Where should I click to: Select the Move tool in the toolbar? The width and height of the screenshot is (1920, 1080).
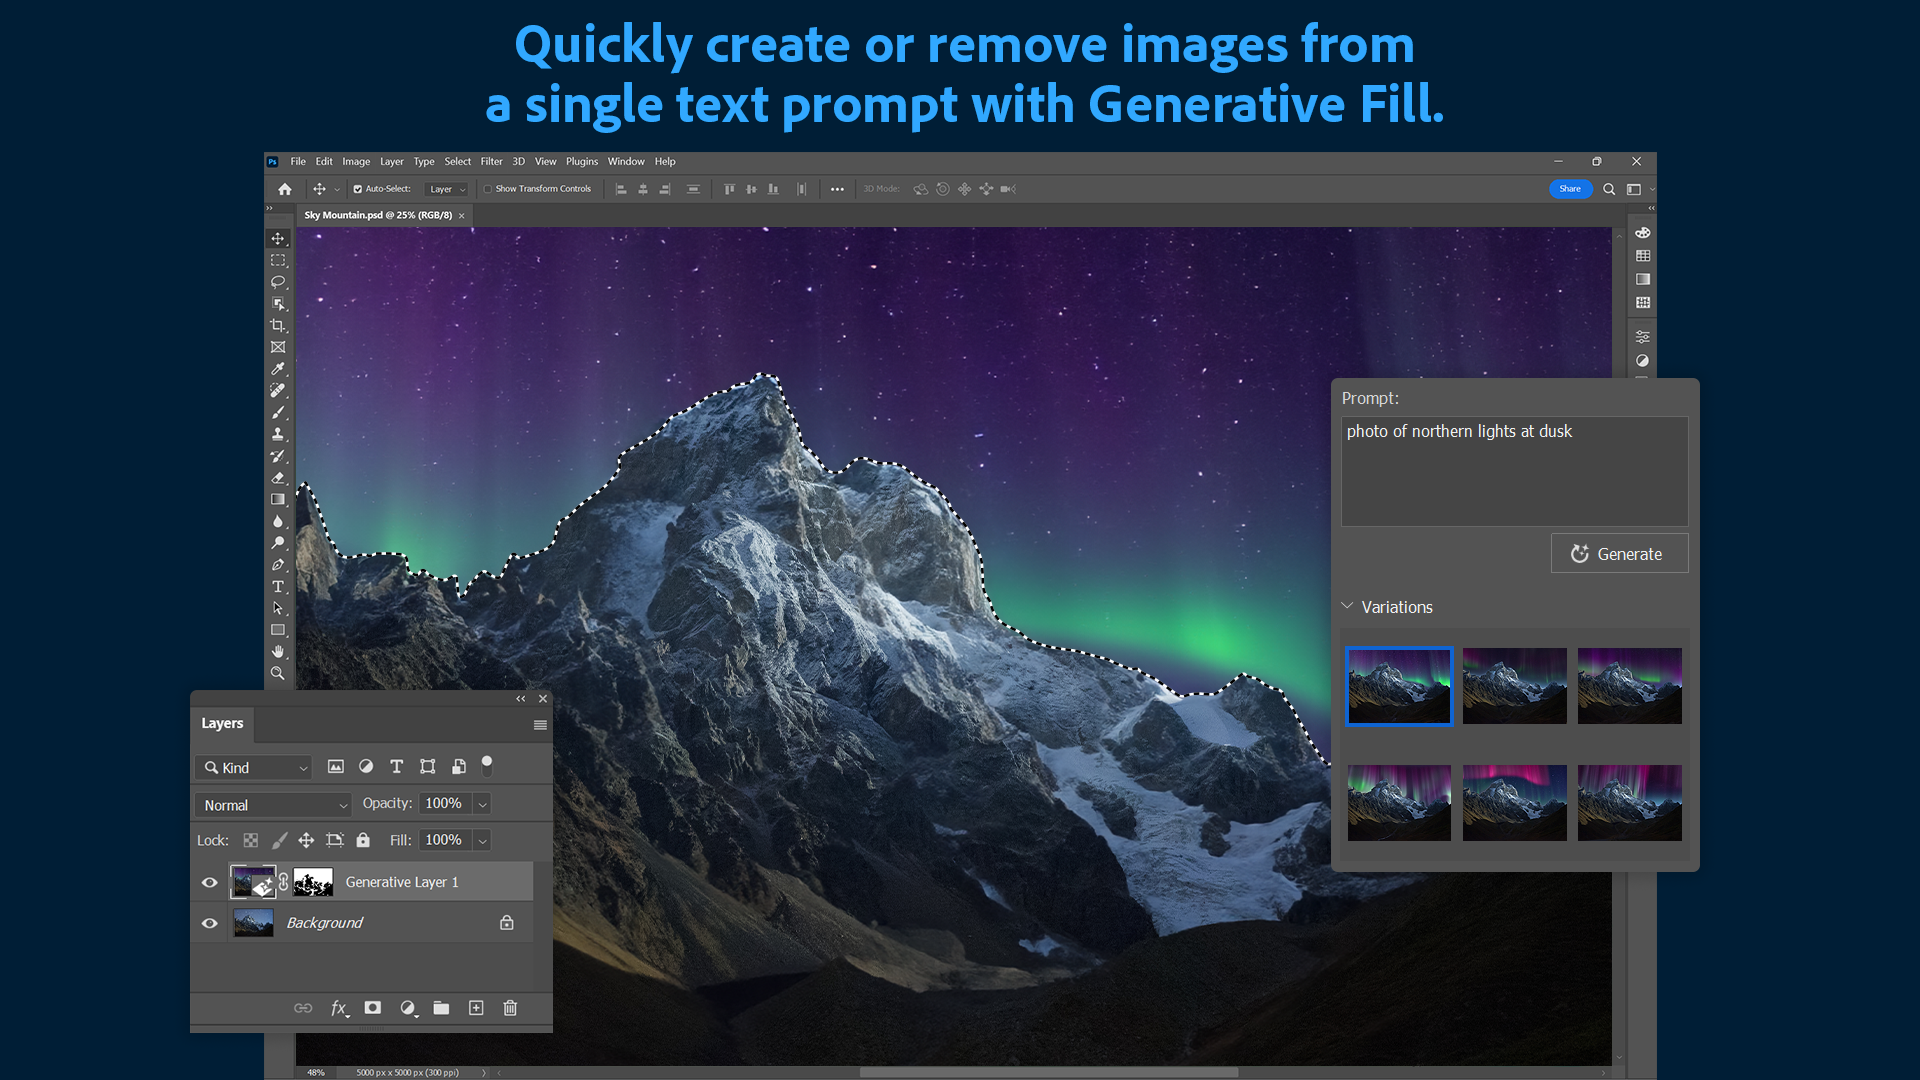[x=278, y=238]
